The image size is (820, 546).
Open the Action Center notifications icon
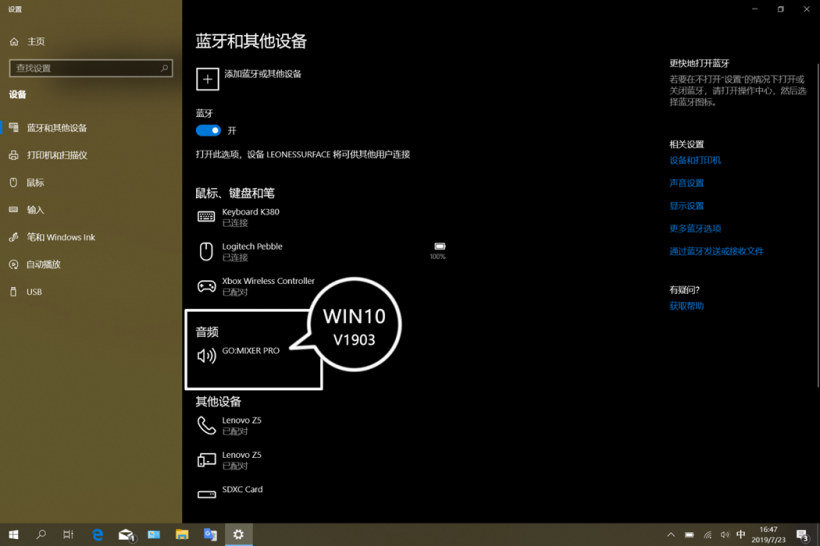pos(803,534)
